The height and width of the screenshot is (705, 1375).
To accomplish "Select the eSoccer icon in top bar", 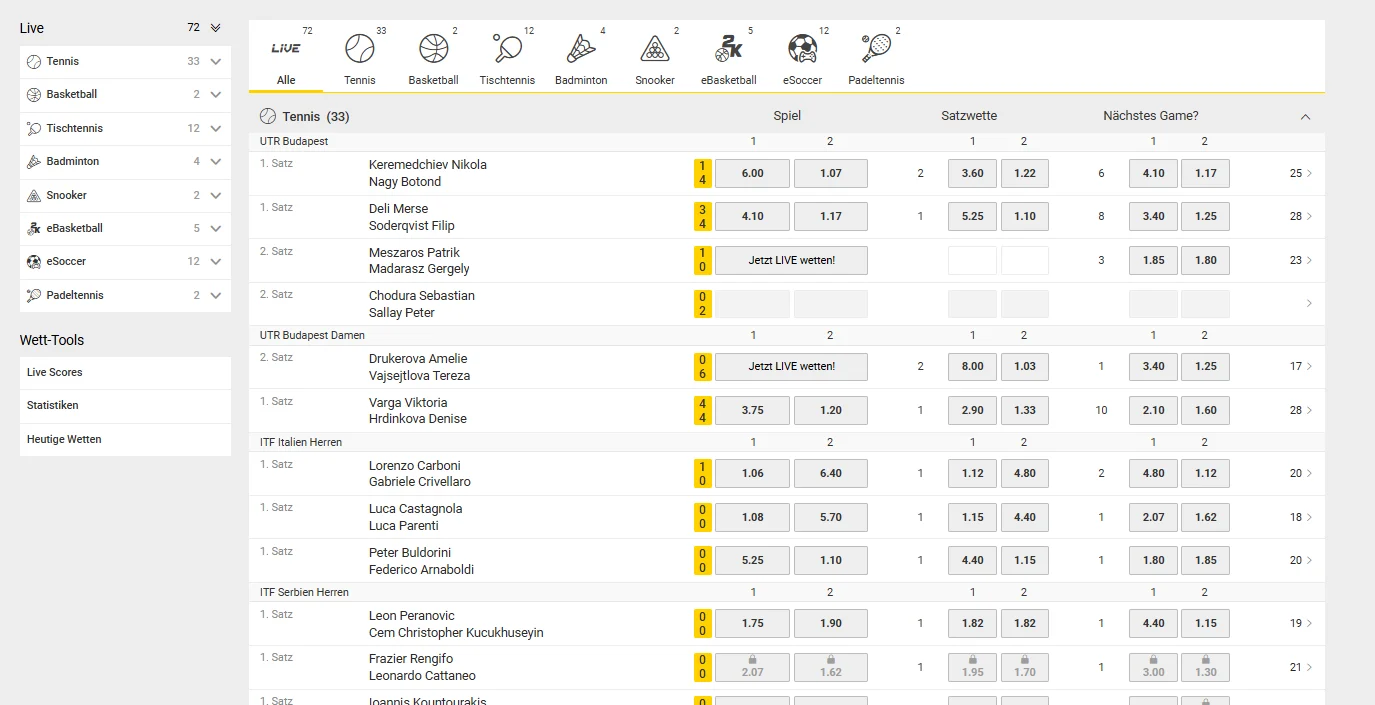I will point(802,48).
